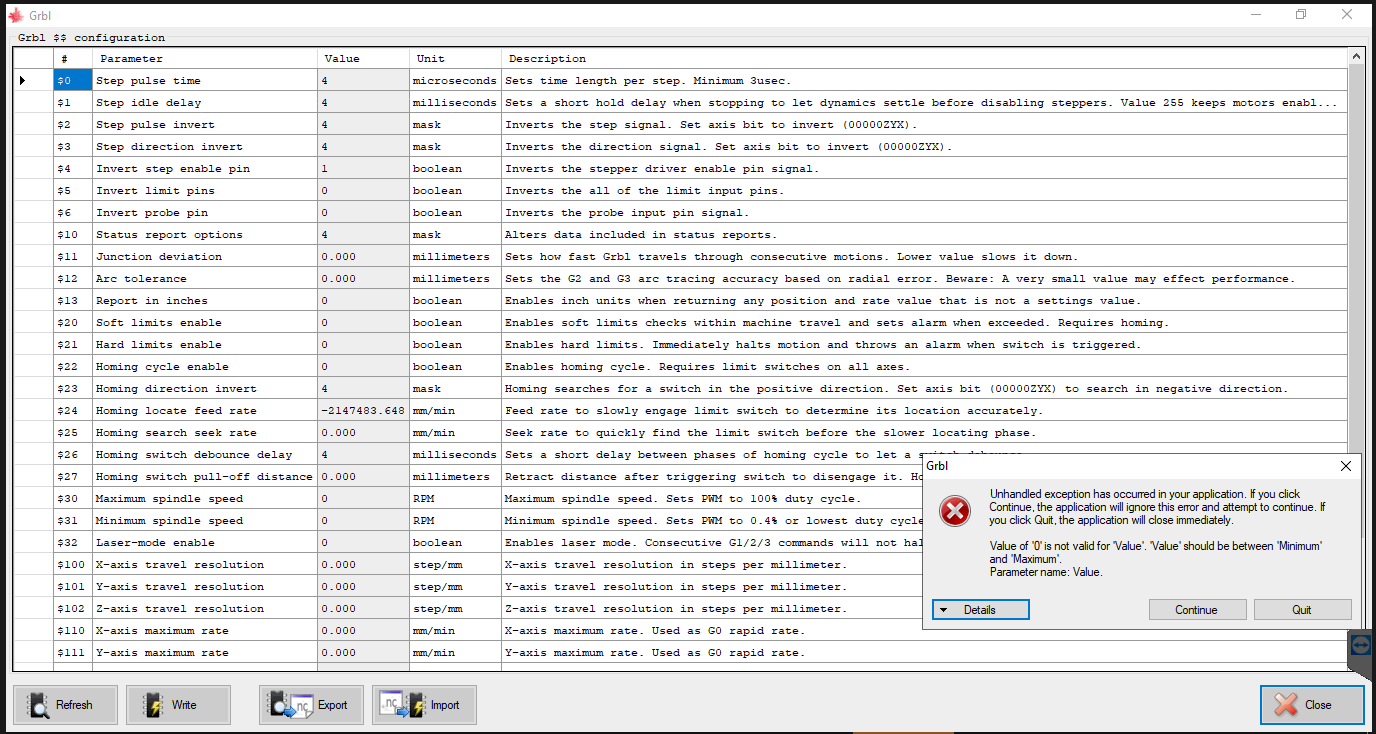Edit the Value cell for Invert step enable pin
Viewport: 1376px width, 734px height.
coord(364,169)
